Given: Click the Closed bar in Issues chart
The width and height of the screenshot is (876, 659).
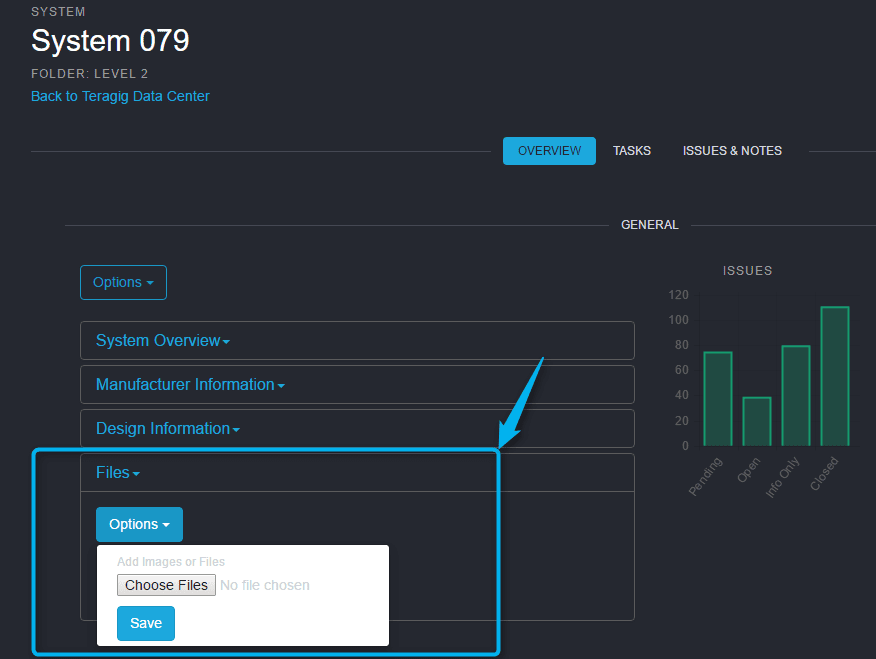Looking at the screenshot, I should tap(835, 376).
